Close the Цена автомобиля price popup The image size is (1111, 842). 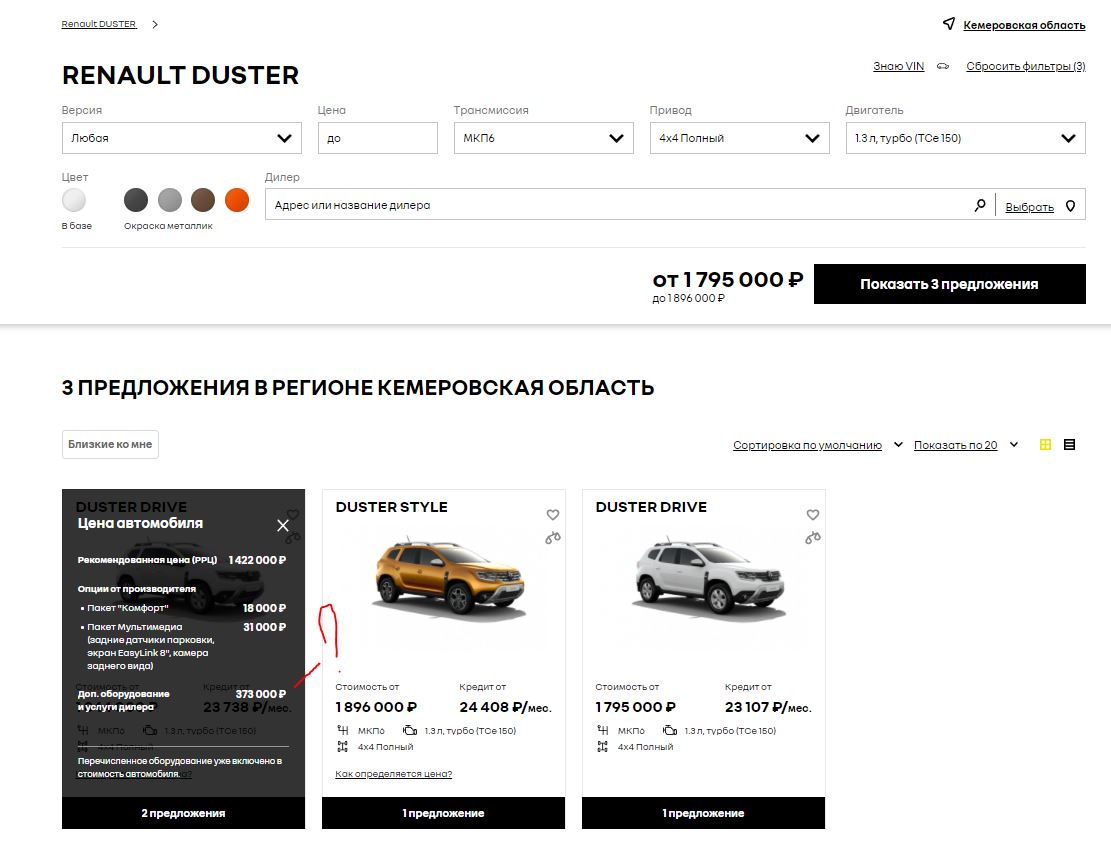pos(283,525)
